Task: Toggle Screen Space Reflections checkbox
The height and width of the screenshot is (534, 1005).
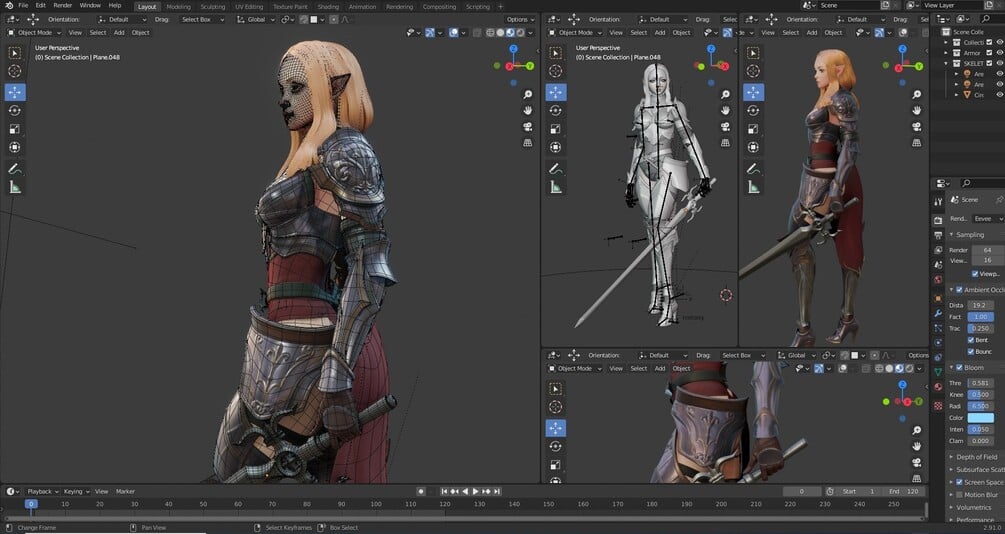Action: point(959,482)
